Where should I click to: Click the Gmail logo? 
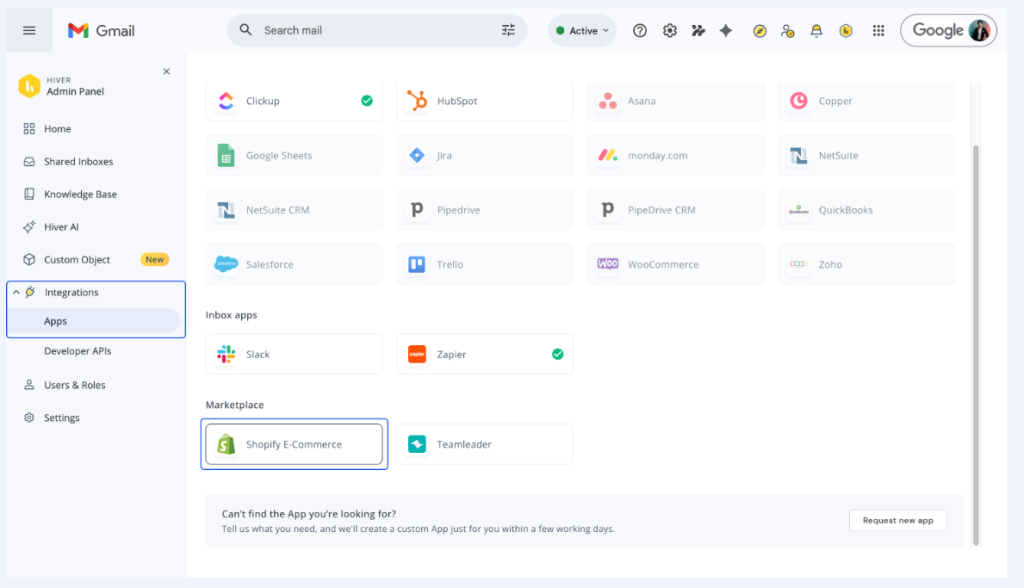pos(101,31)
